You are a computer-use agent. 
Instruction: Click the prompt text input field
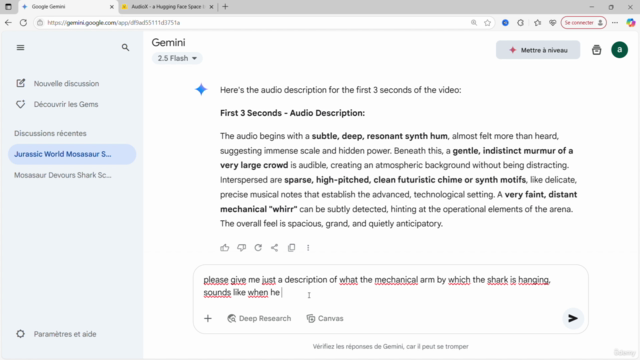pos(391,286)
